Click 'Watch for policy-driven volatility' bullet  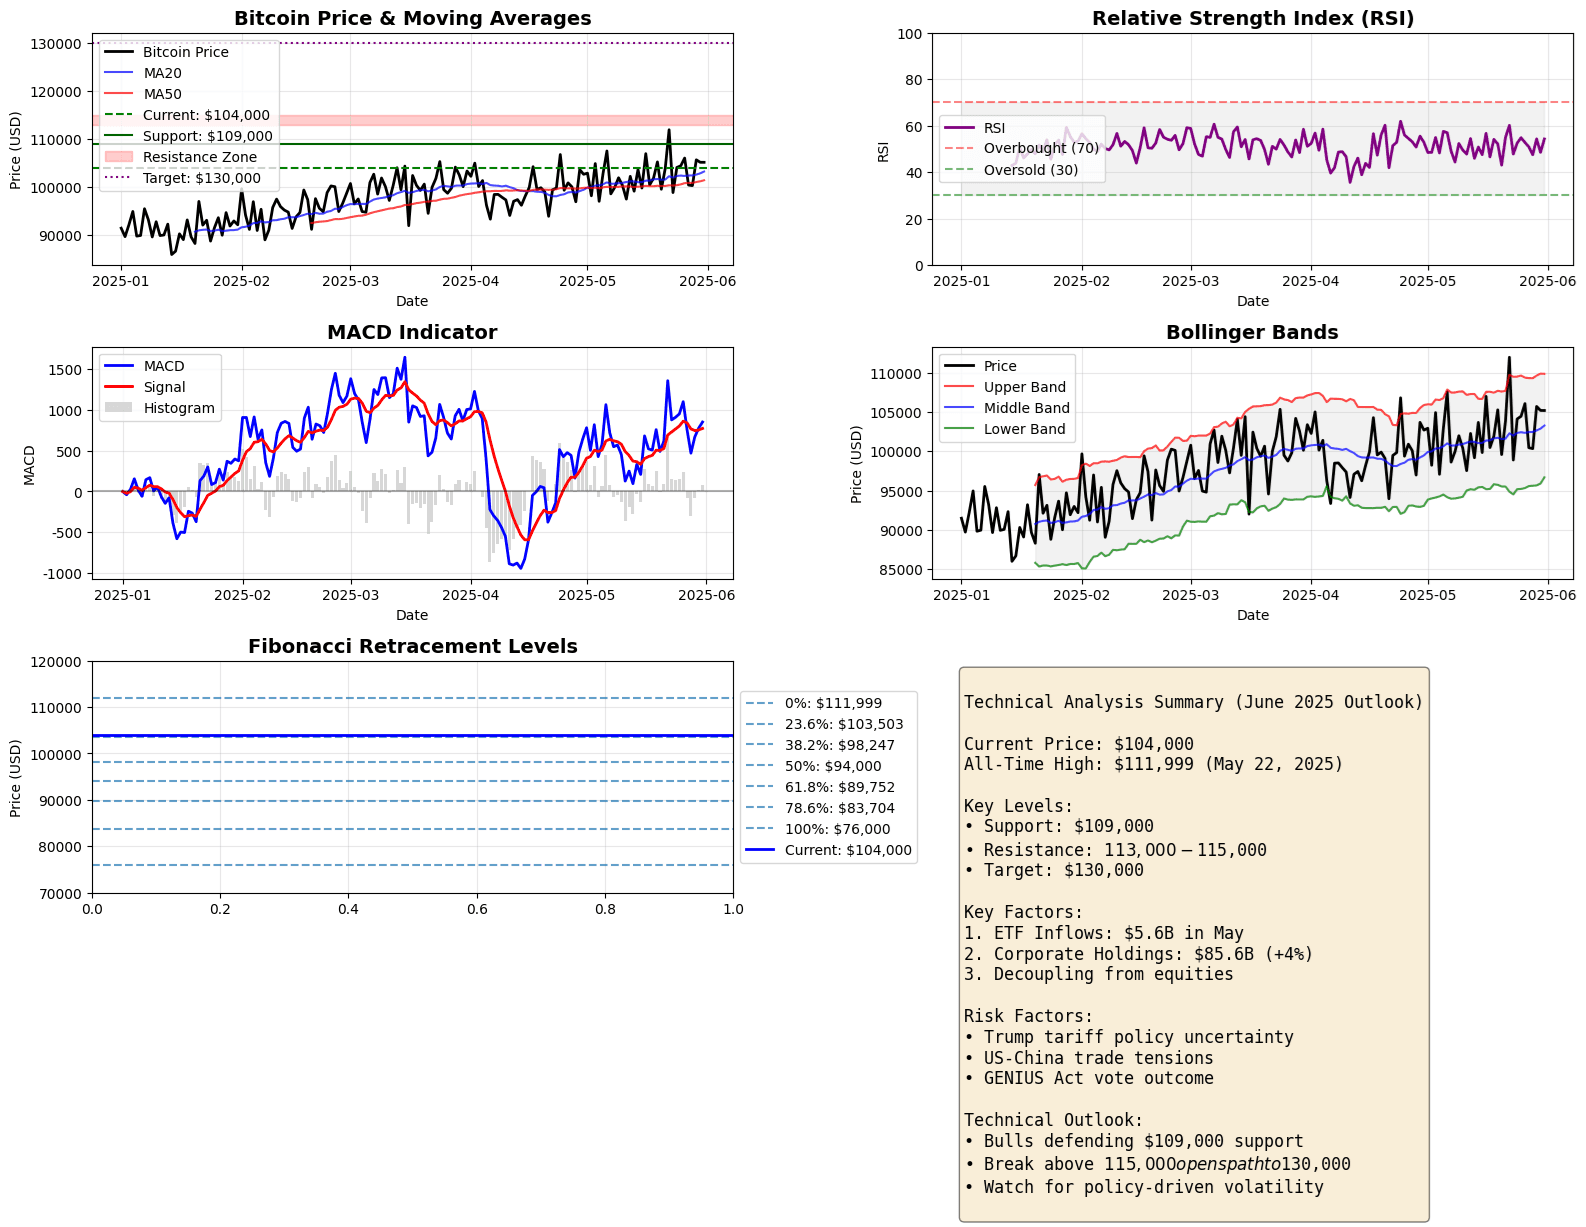1144,1187
